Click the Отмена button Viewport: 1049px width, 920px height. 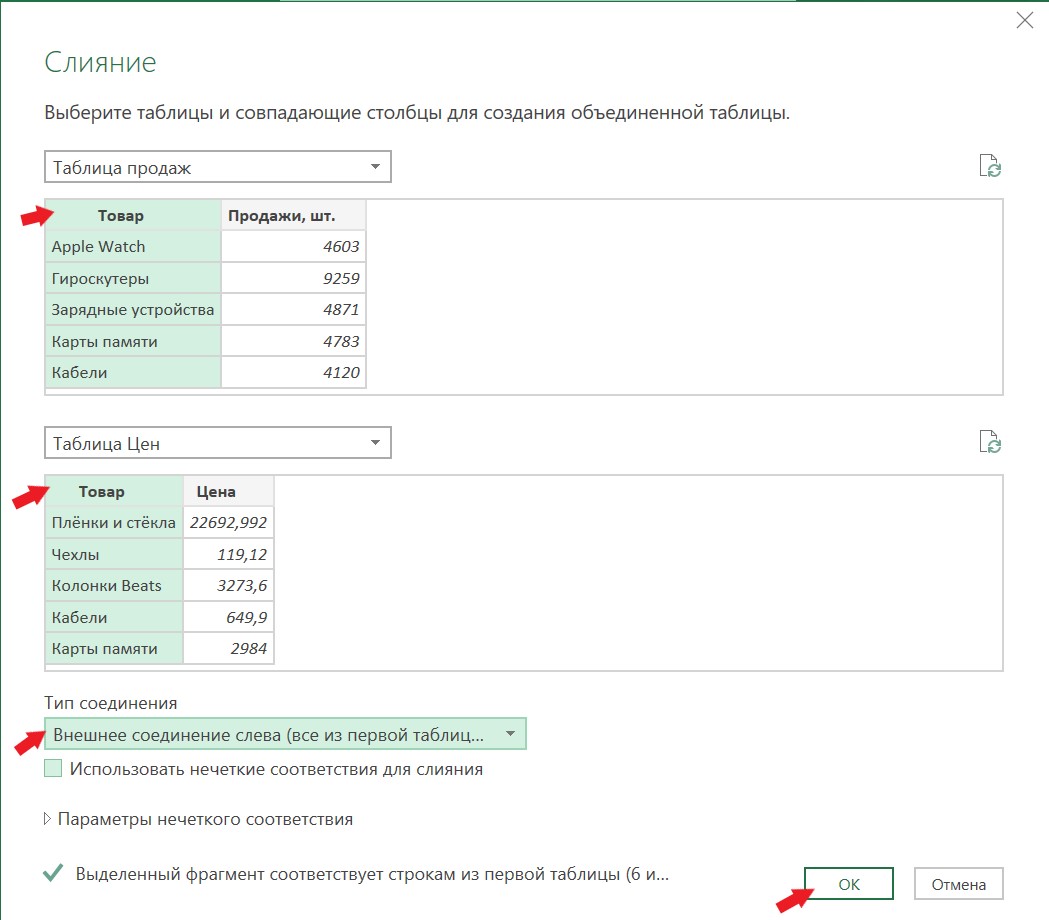pyautogui.click(x=958, y=883)
